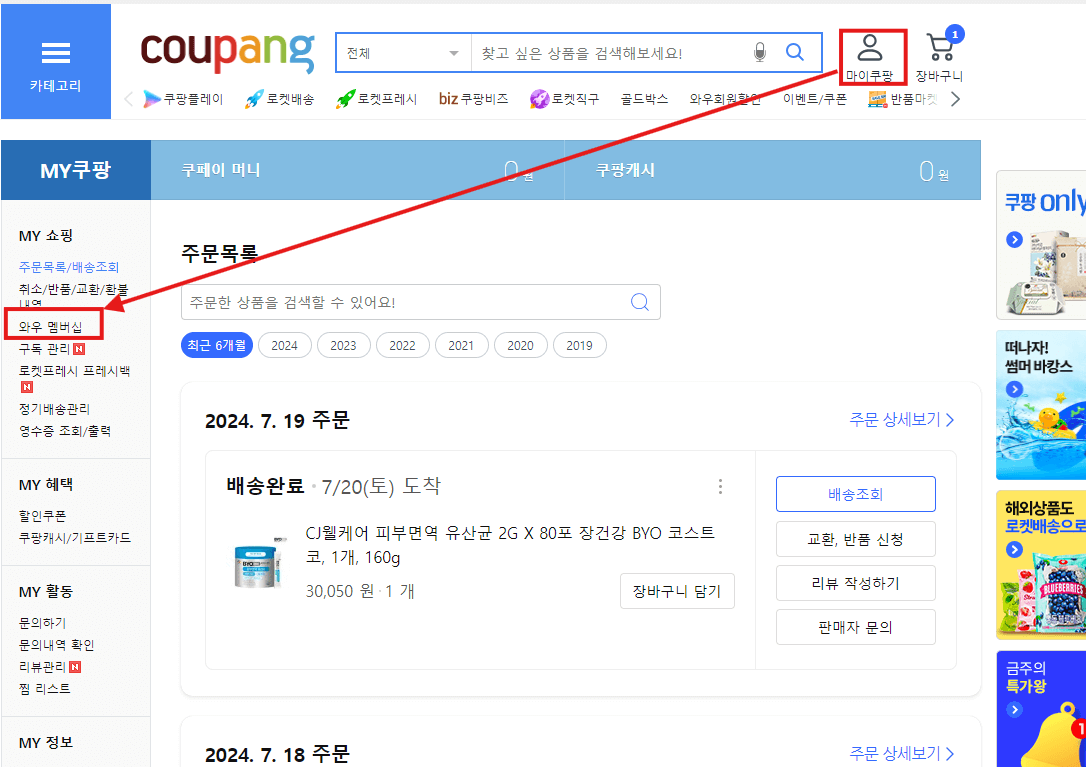Open 로켓프레시 navigation link
Viewport: 1086px width, 767px height.
click(x=376, y=99)
